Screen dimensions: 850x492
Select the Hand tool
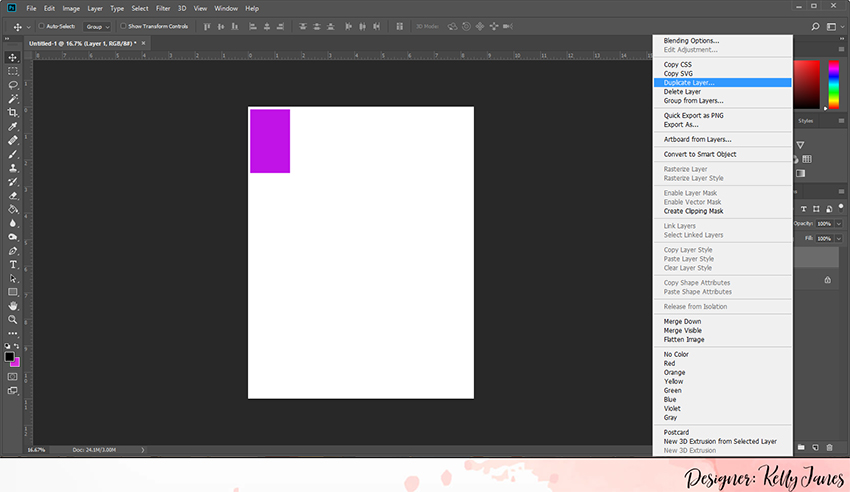point(12,306)
